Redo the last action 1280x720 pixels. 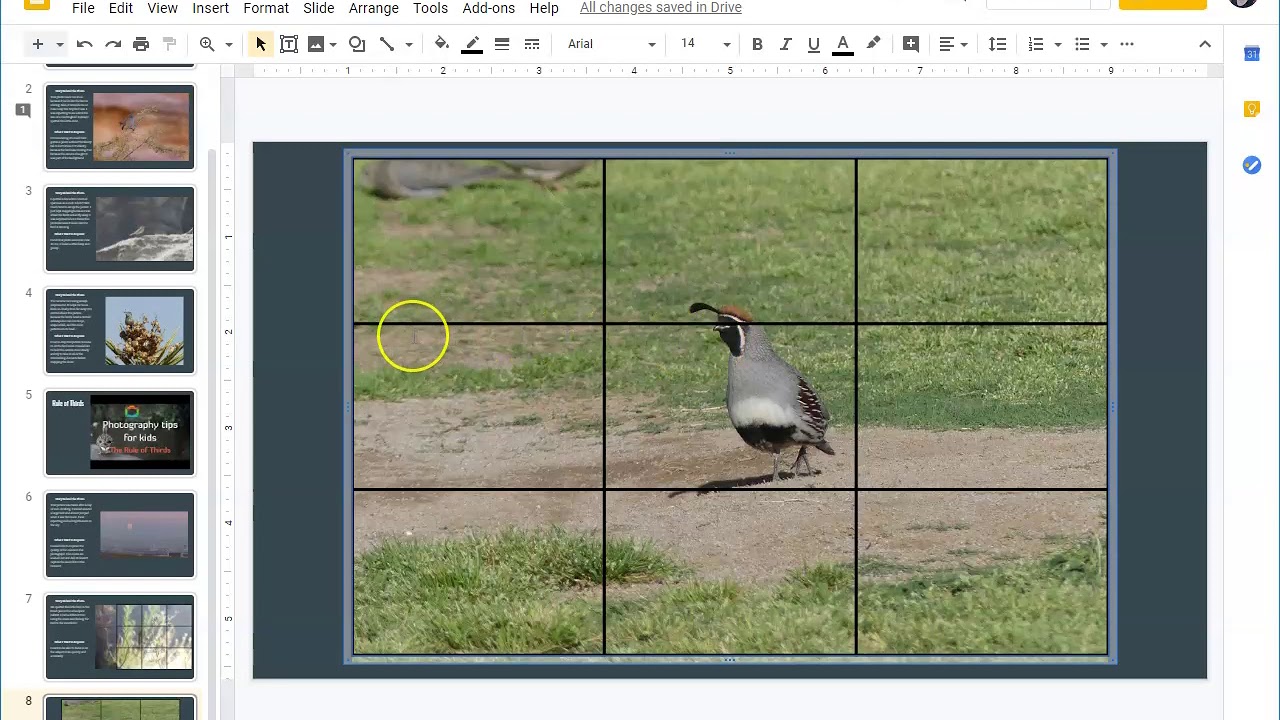point(113,44)
